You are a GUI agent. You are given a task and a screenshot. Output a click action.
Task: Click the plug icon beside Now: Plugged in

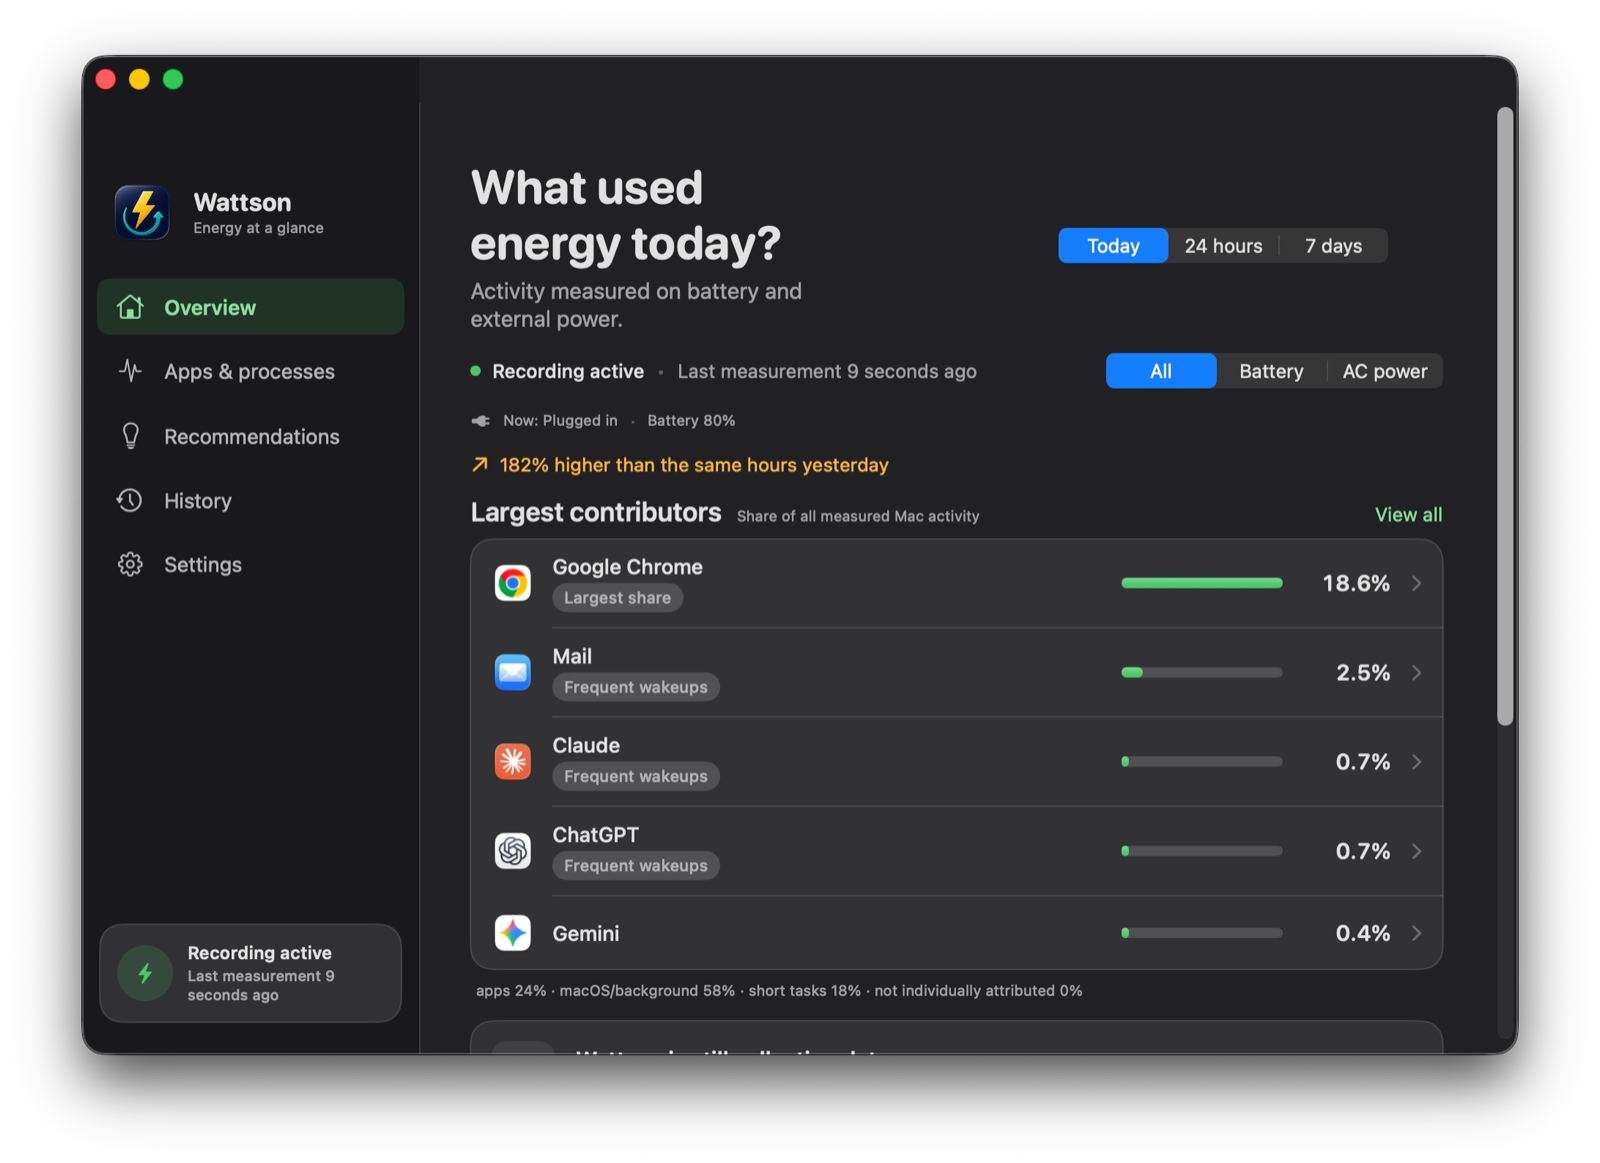tap(481, 421)
